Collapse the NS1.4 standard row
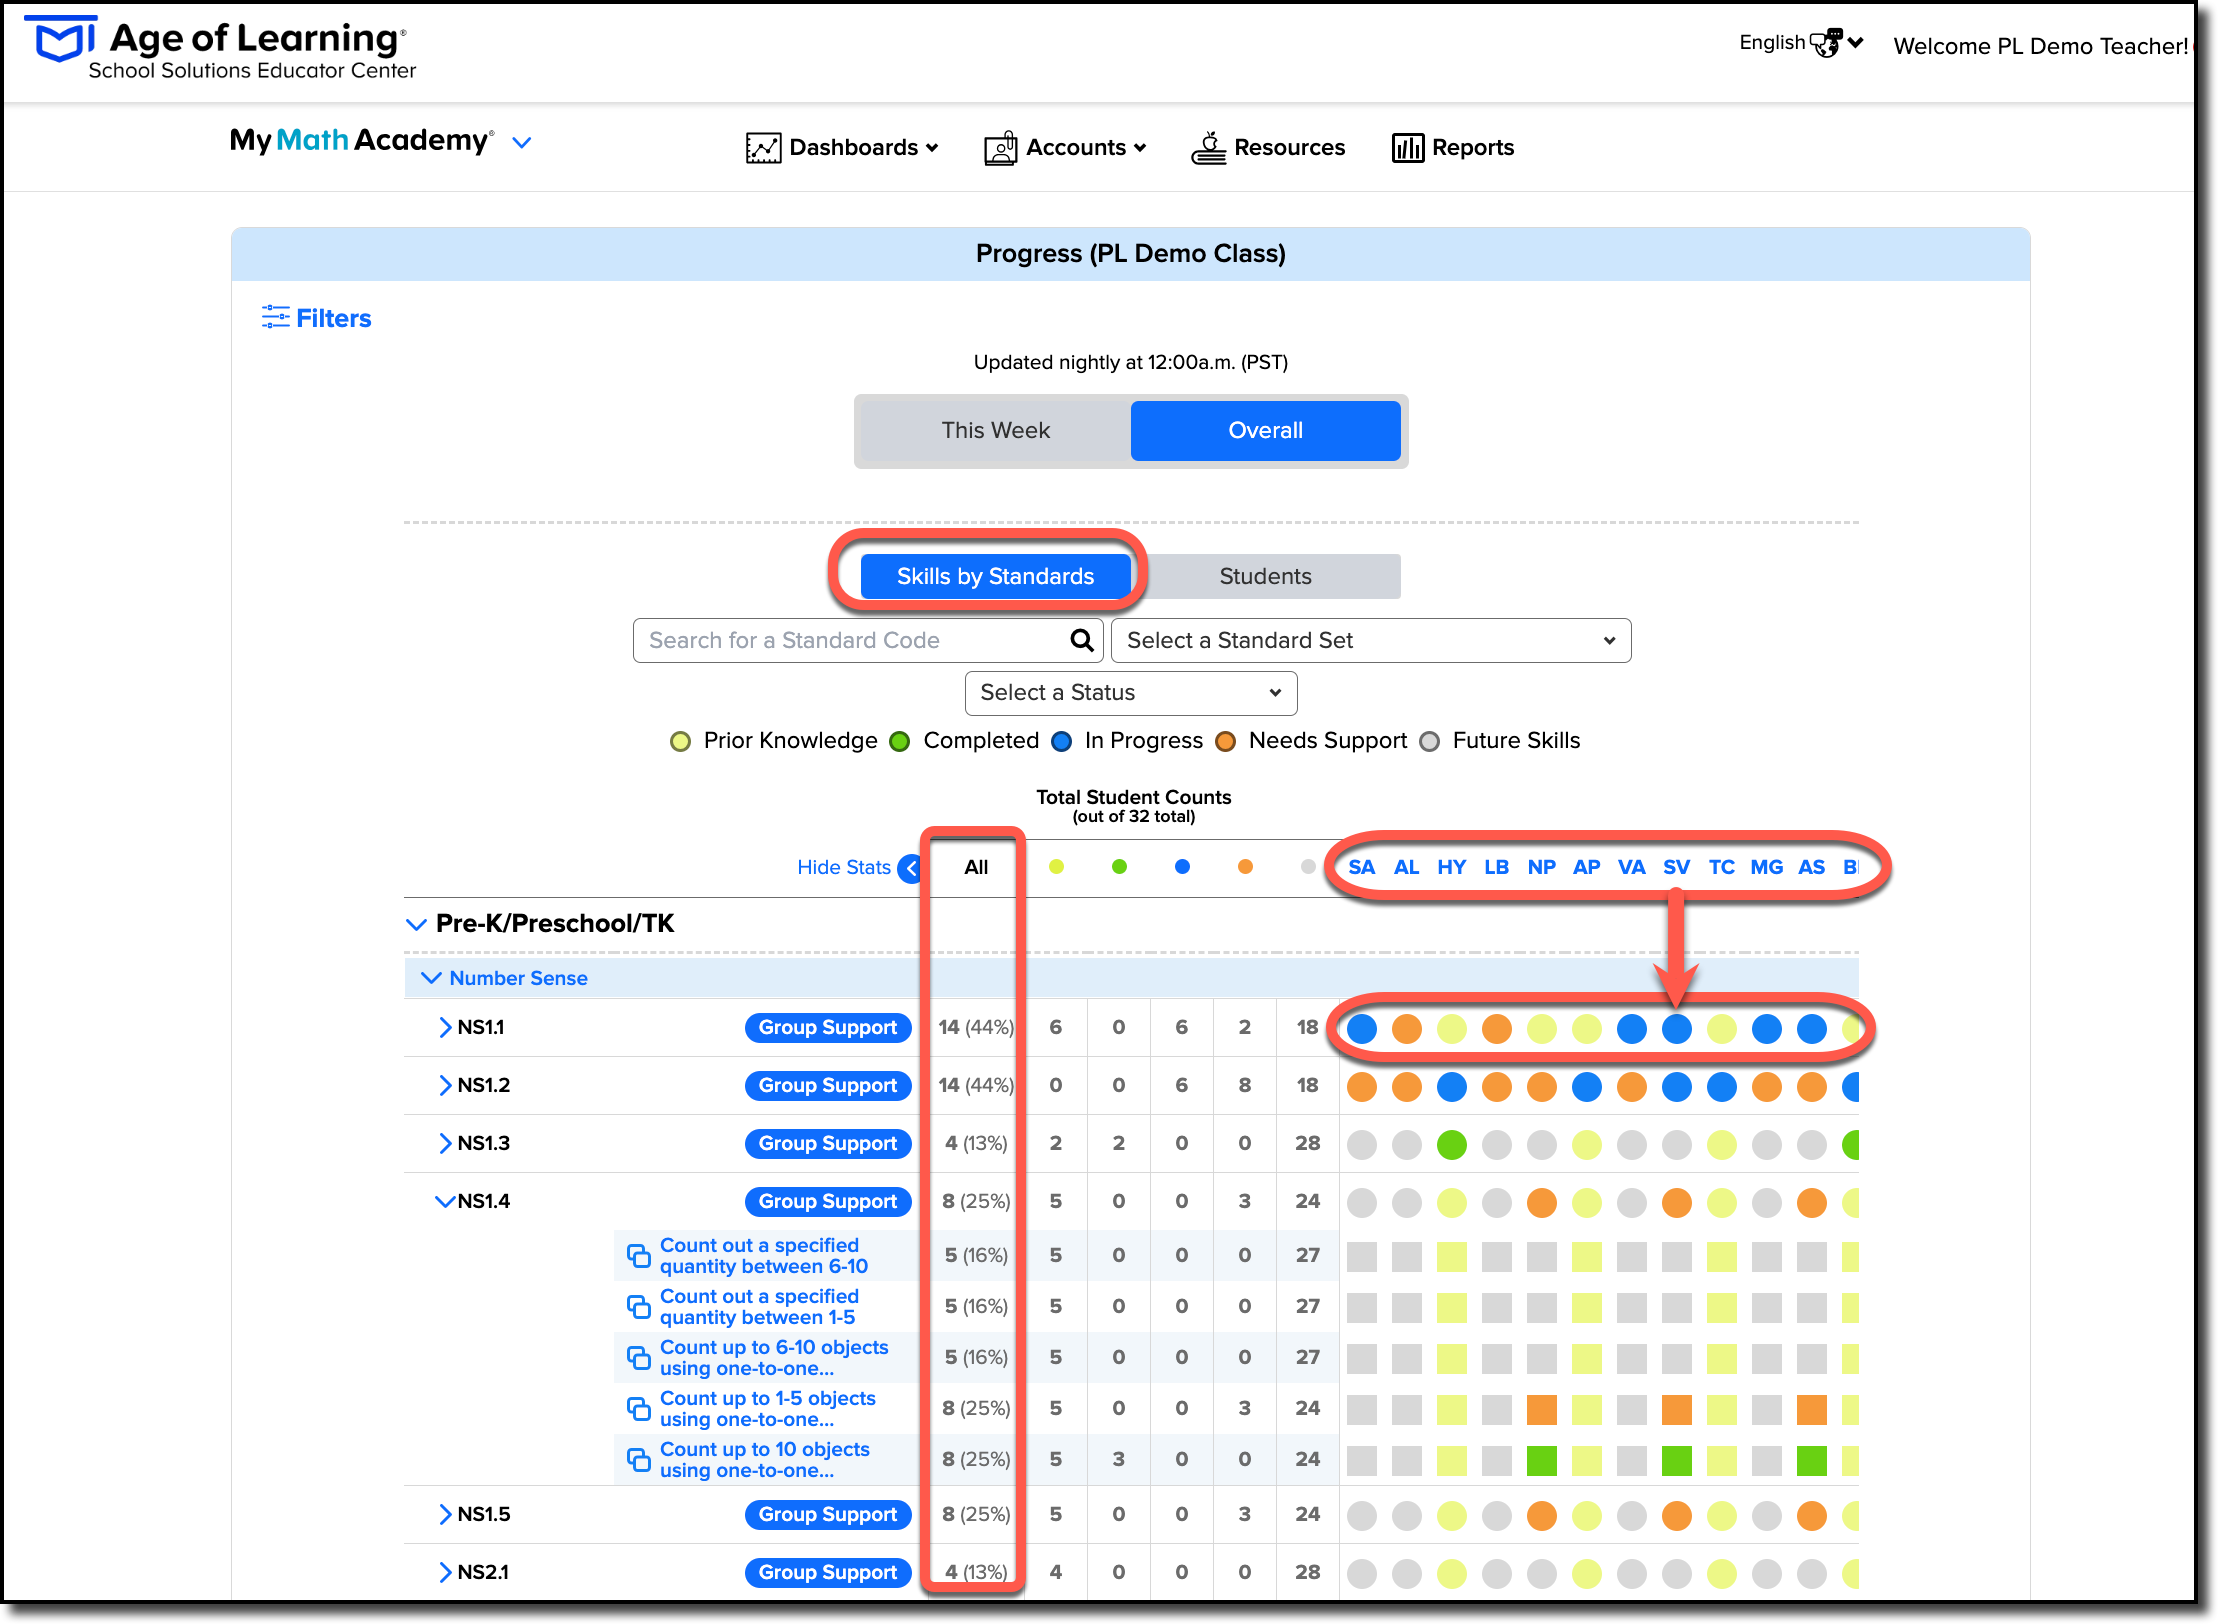This screenshot has width=2218, height=1624. [x=445, y=1202]
